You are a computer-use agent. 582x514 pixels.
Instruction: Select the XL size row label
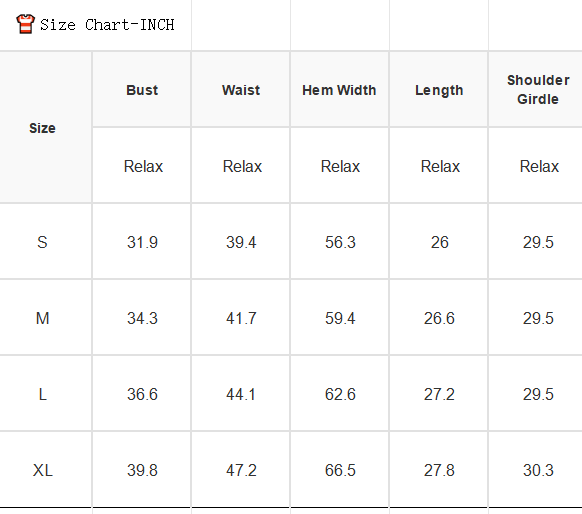(42, 470)
